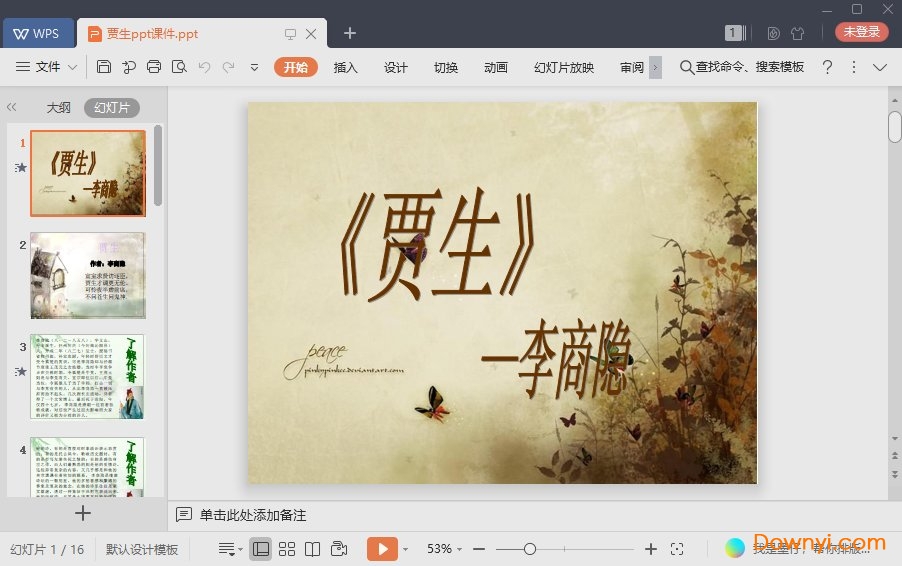Click the slide panel scrollbar
The image size is (902, 566).
pos(158,166)
